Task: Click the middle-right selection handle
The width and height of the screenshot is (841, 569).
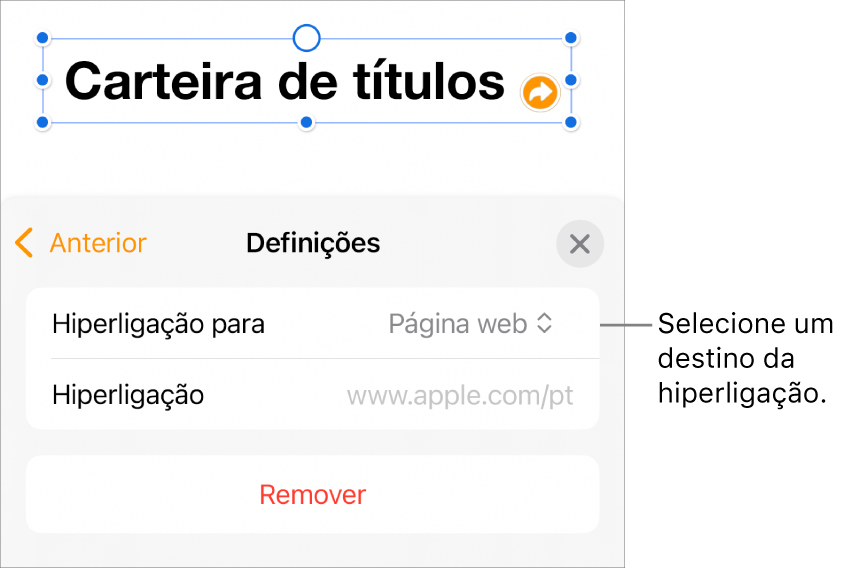Action: tap(571, 80)
